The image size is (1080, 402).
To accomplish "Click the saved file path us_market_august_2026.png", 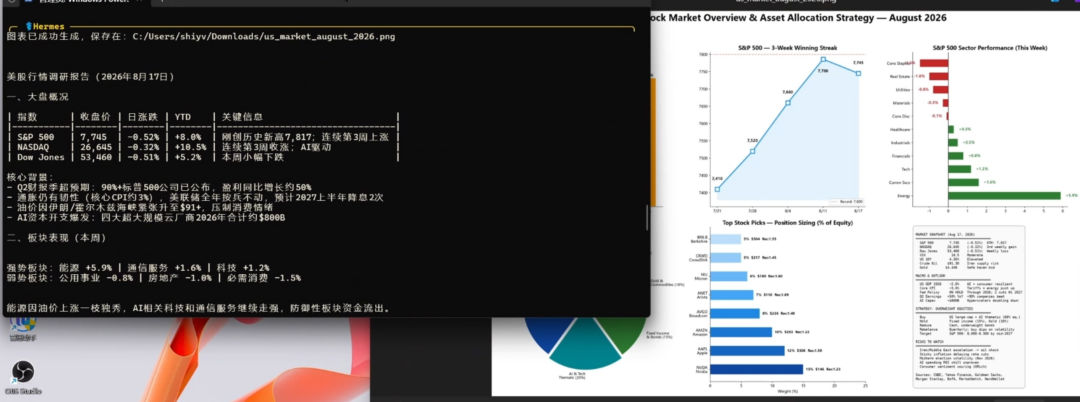I will [264, 36].
